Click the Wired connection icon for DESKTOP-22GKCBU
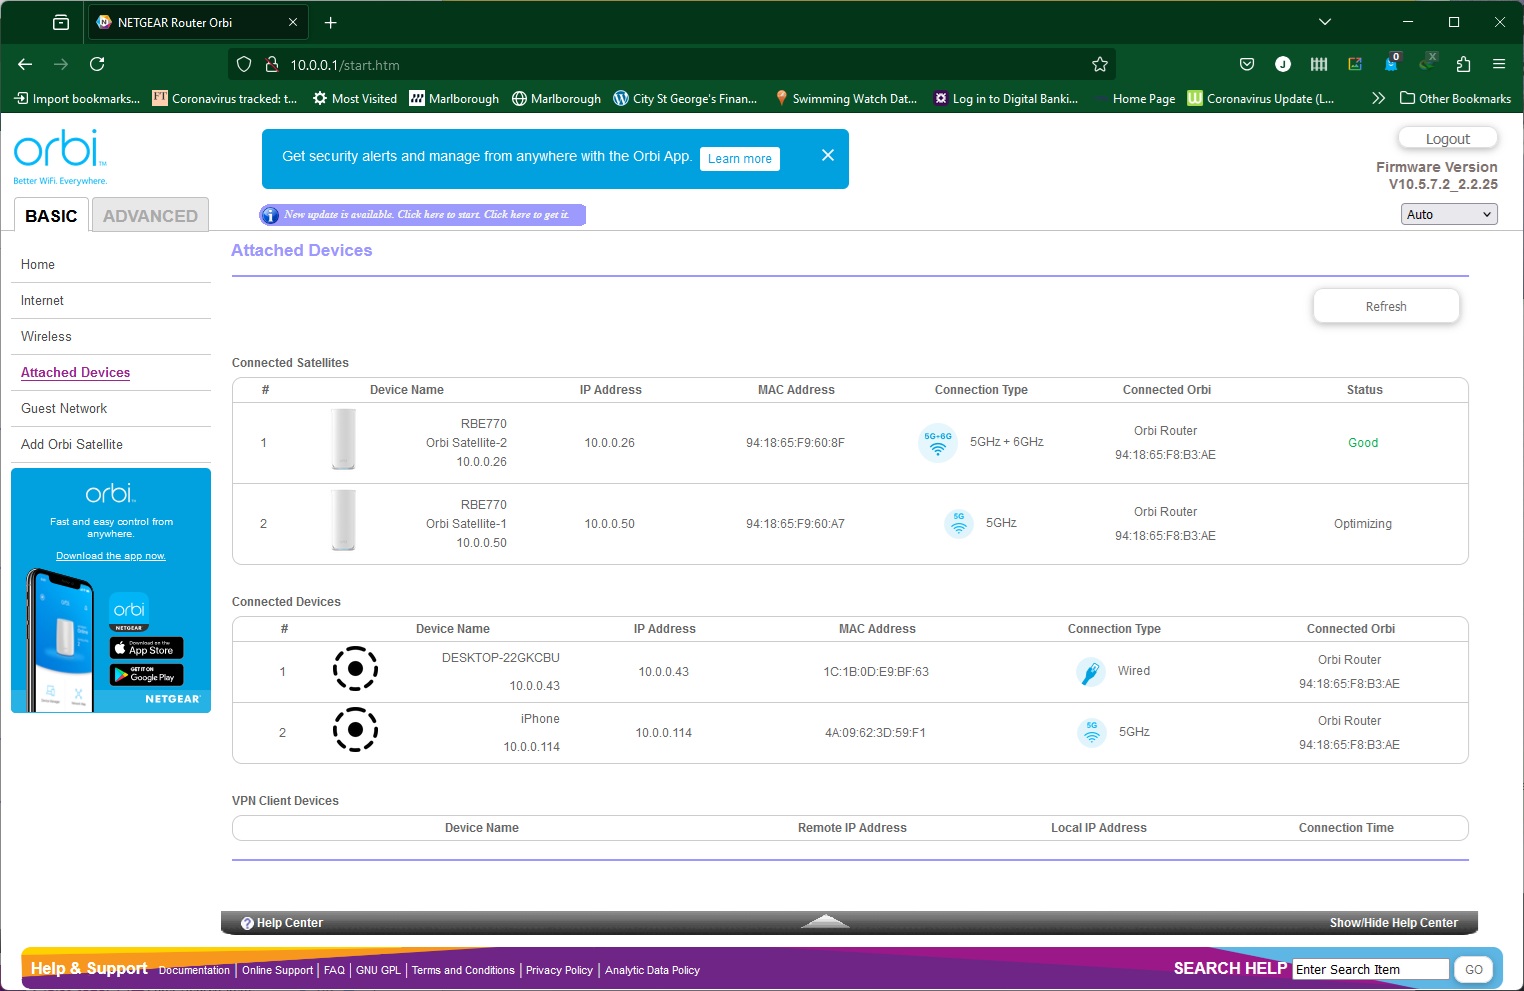 tap(1090, 672)
